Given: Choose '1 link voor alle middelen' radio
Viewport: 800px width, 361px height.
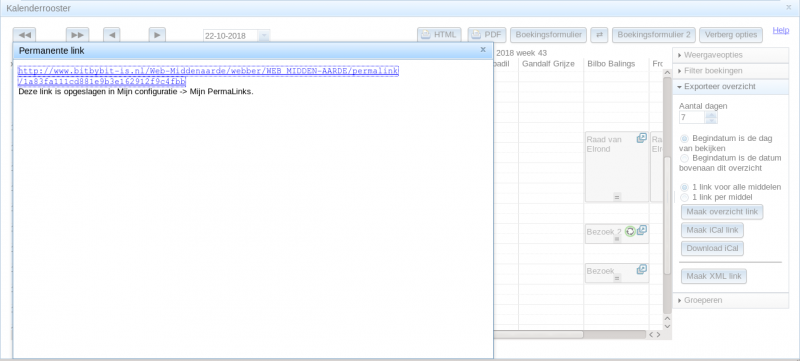Looking at the screenshot, I should click(685, 187).
